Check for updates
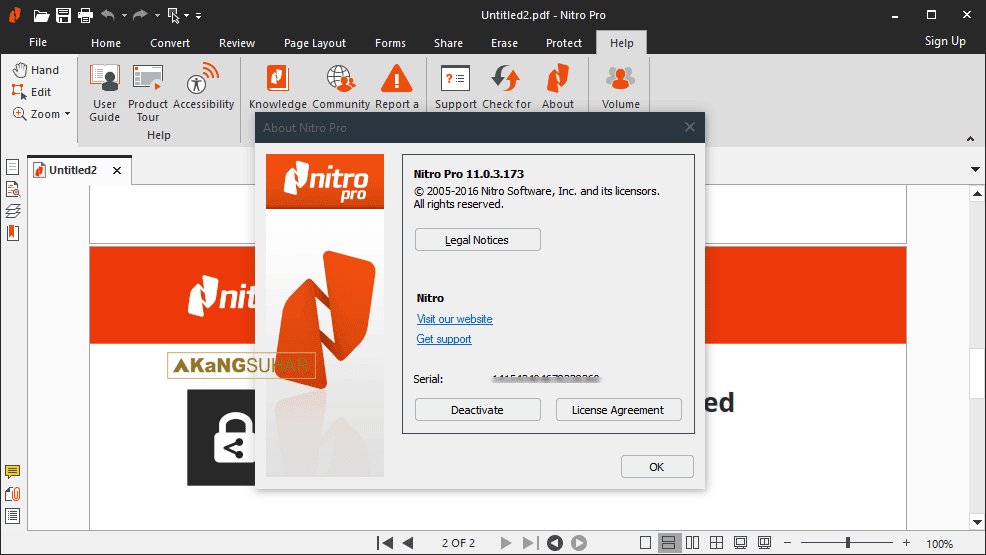Viewport: 986px width, 555px height. click(506, 87)
